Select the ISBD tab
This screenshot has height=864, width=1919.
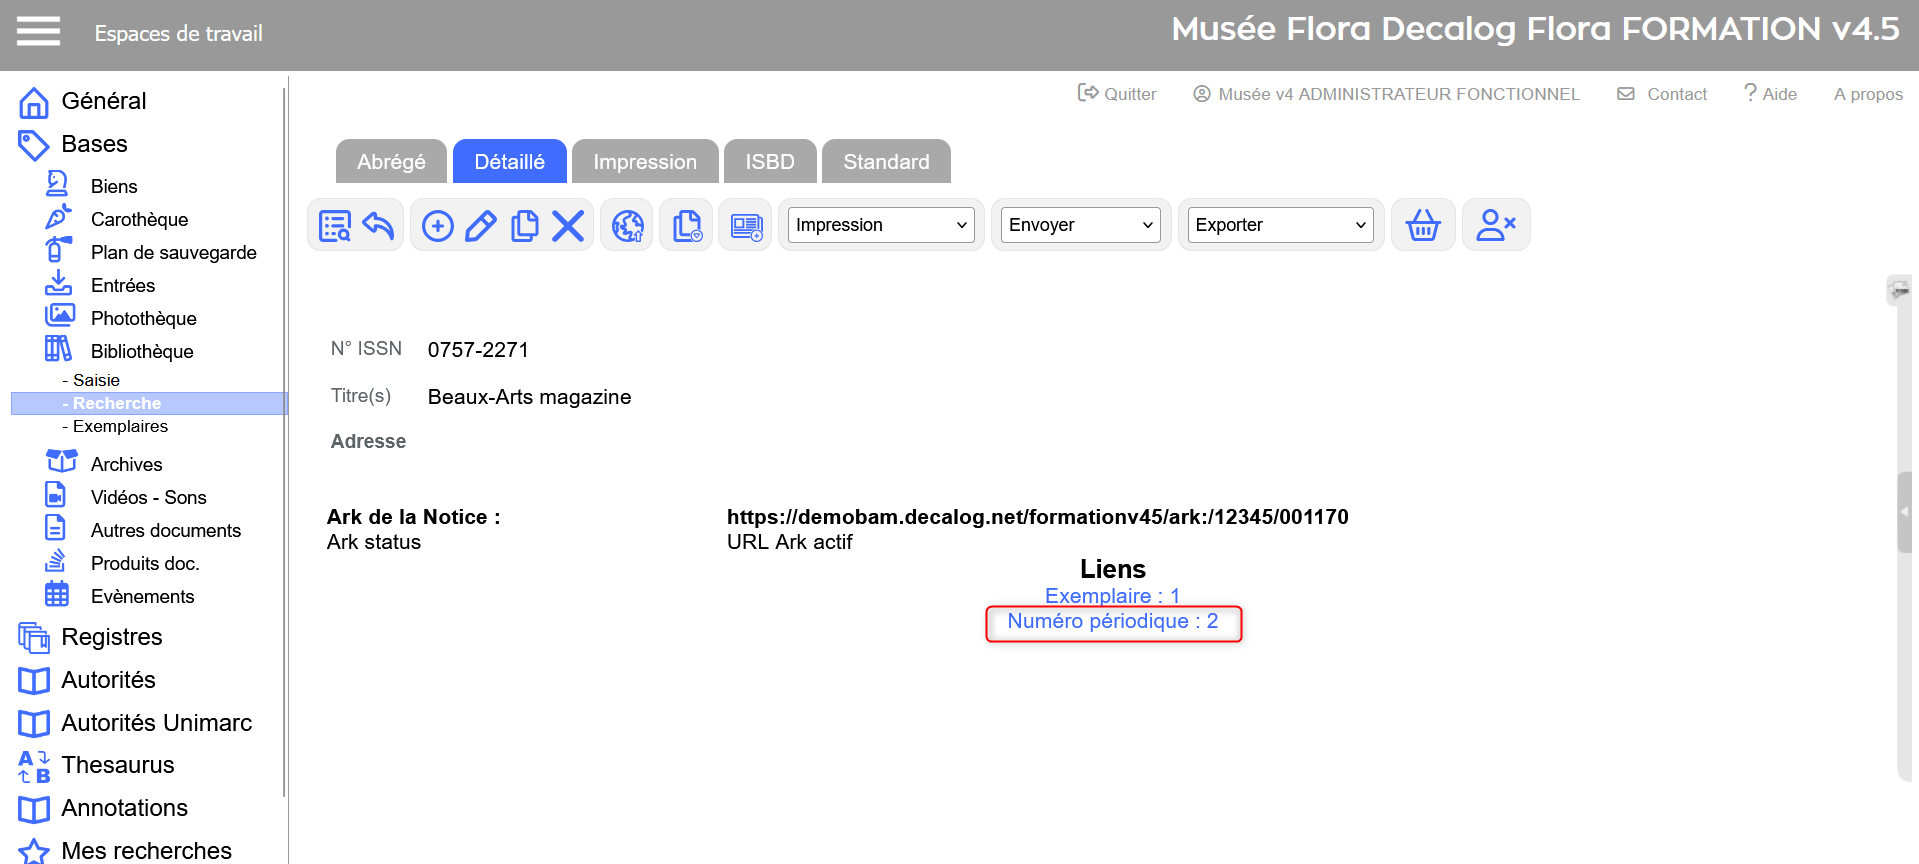769,162
